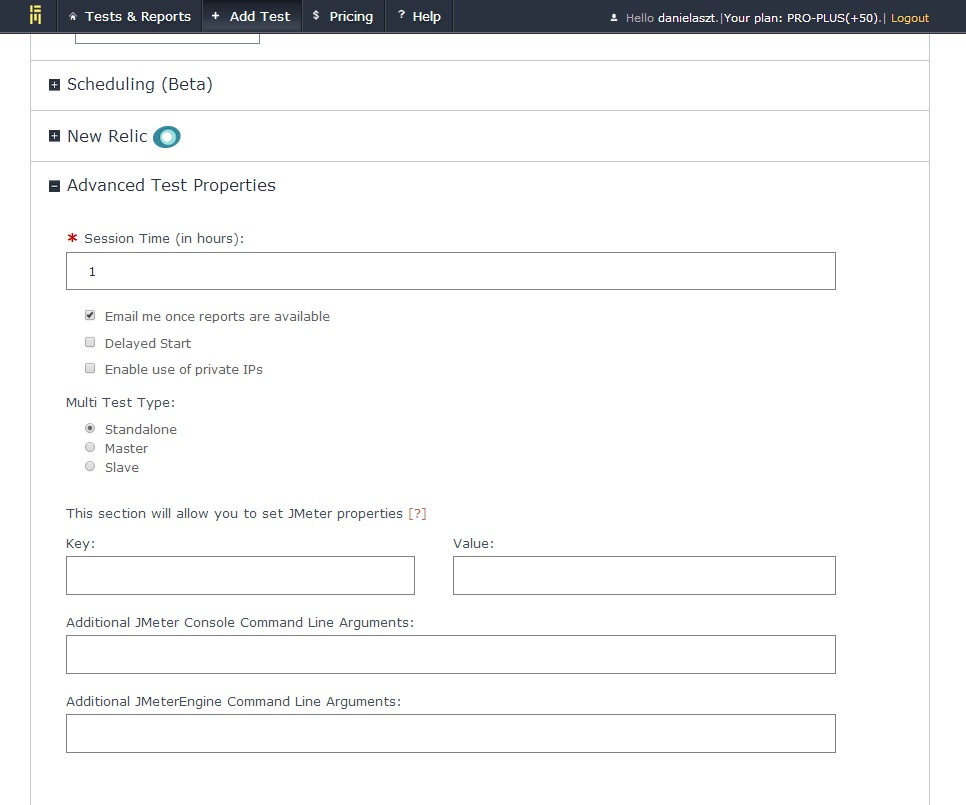Enable use of private IPs checkbox
The image size is (966, 805).
click(x=90, y=368)
